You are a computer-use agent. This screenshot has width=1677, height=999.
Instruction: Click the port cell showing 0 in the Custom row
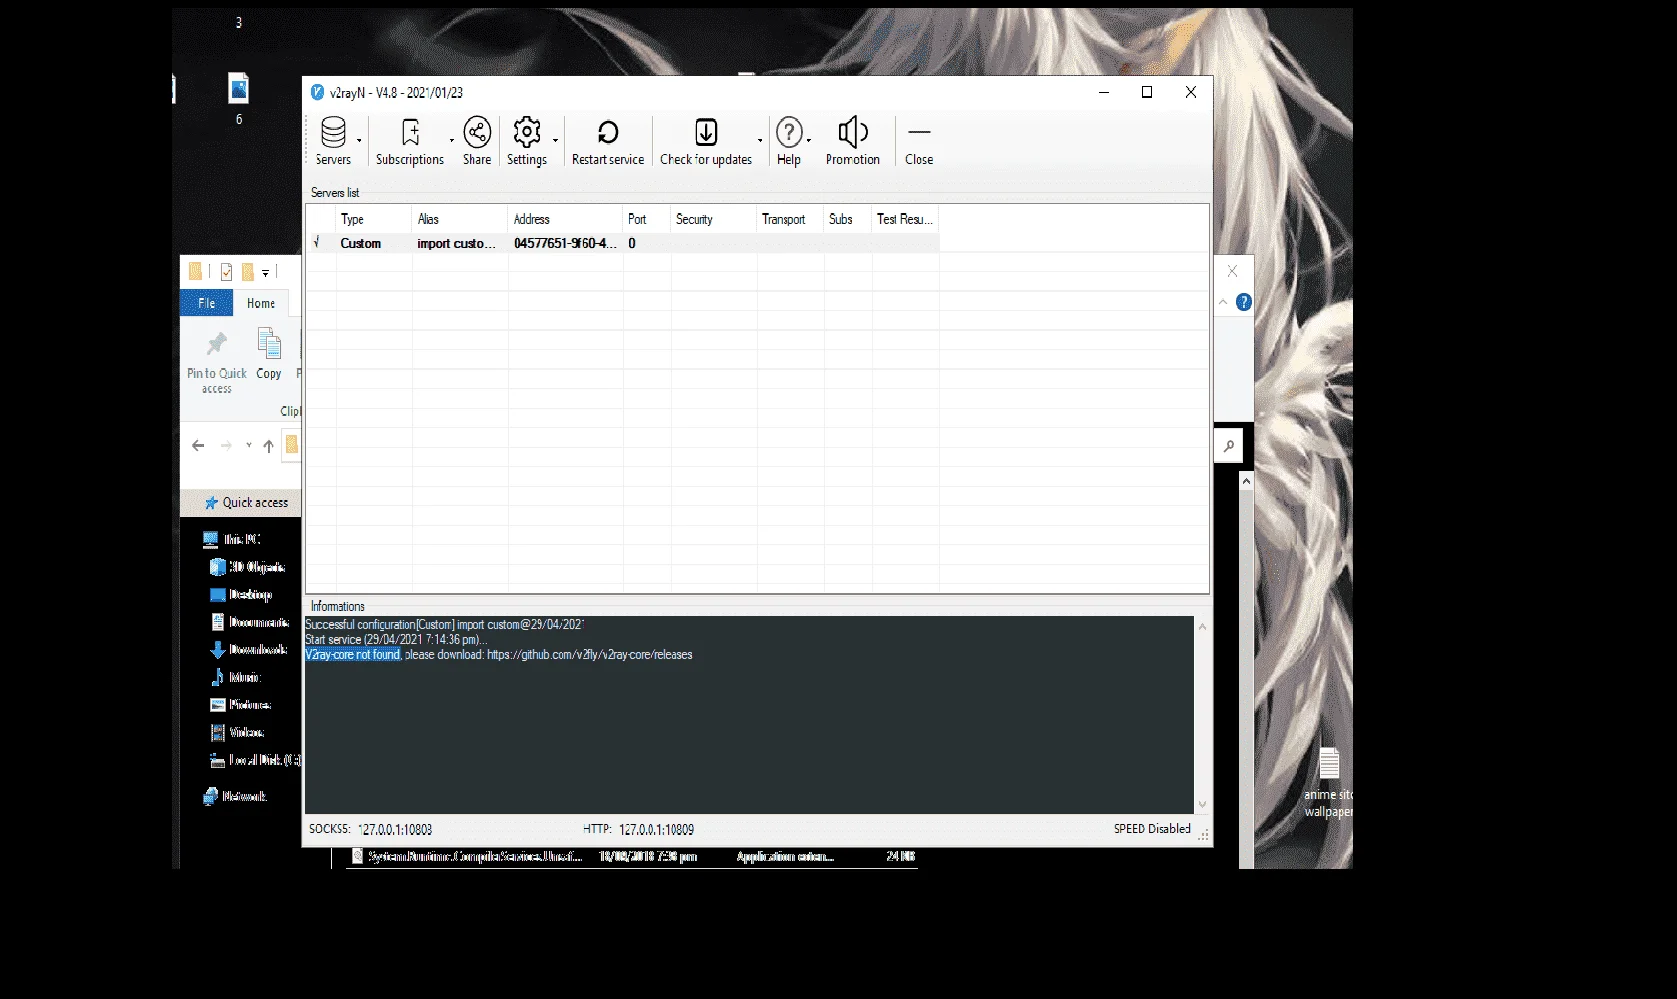tap(632, 243)
